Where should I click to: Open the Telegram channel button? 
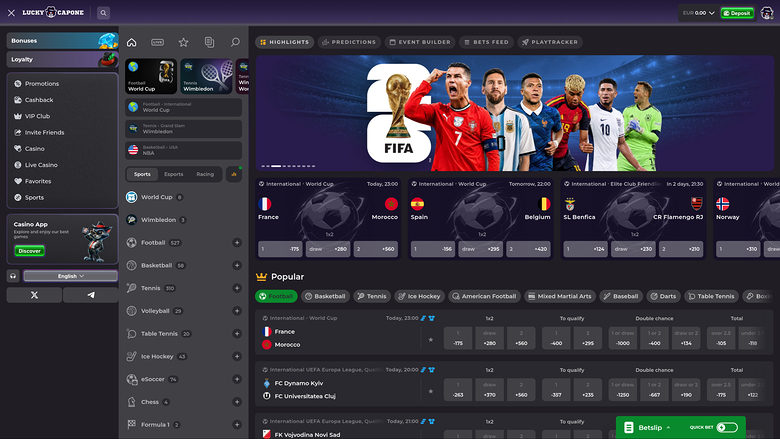(91, 295)
